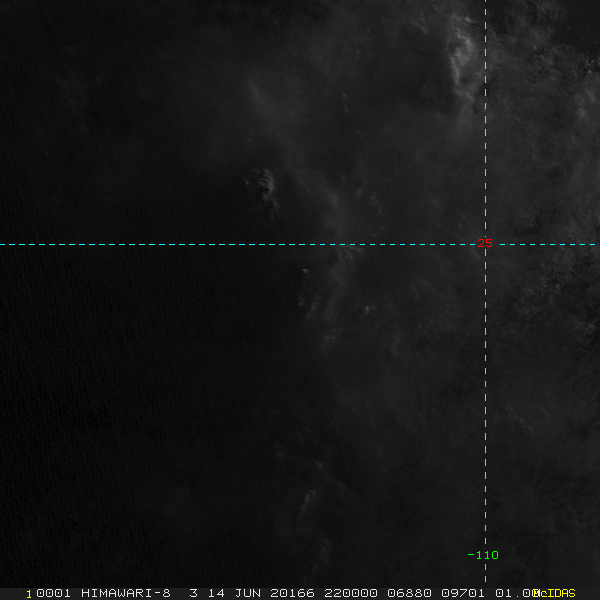
Task: Select the yellow frame number 1
Action: pyautogui.click(x=29, y=594)
